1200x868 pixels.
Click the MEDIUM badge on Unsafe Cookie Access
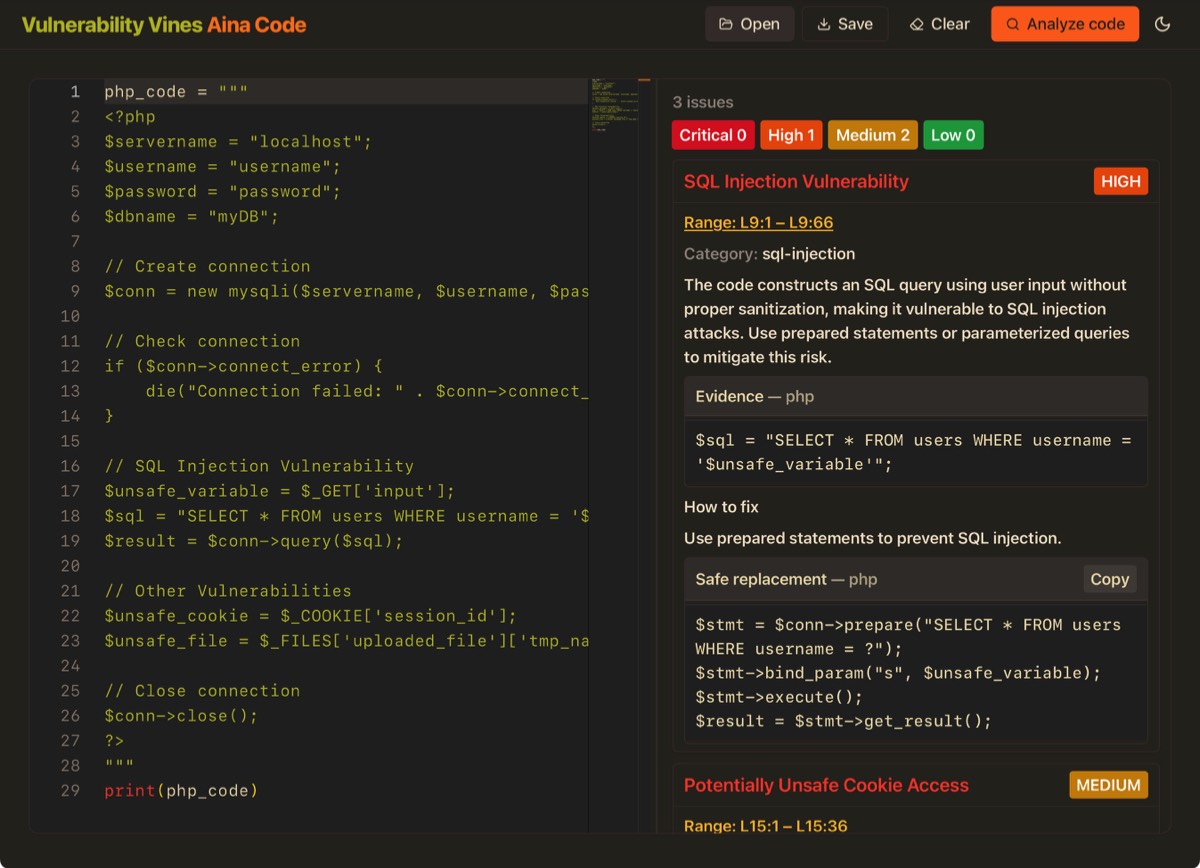click(1108, 785)
